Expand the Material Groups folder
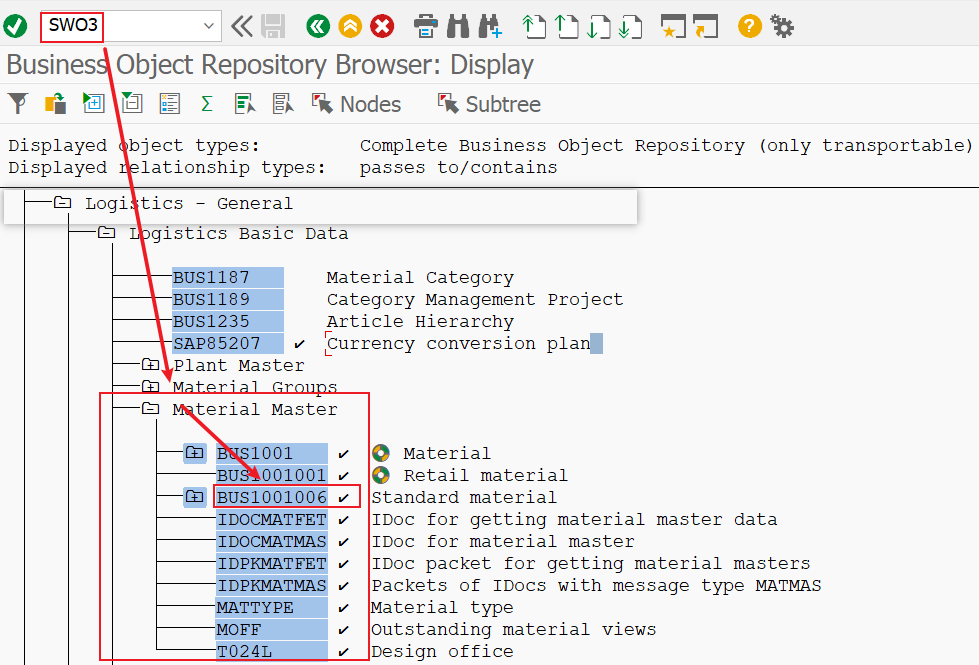 point(150,386)
